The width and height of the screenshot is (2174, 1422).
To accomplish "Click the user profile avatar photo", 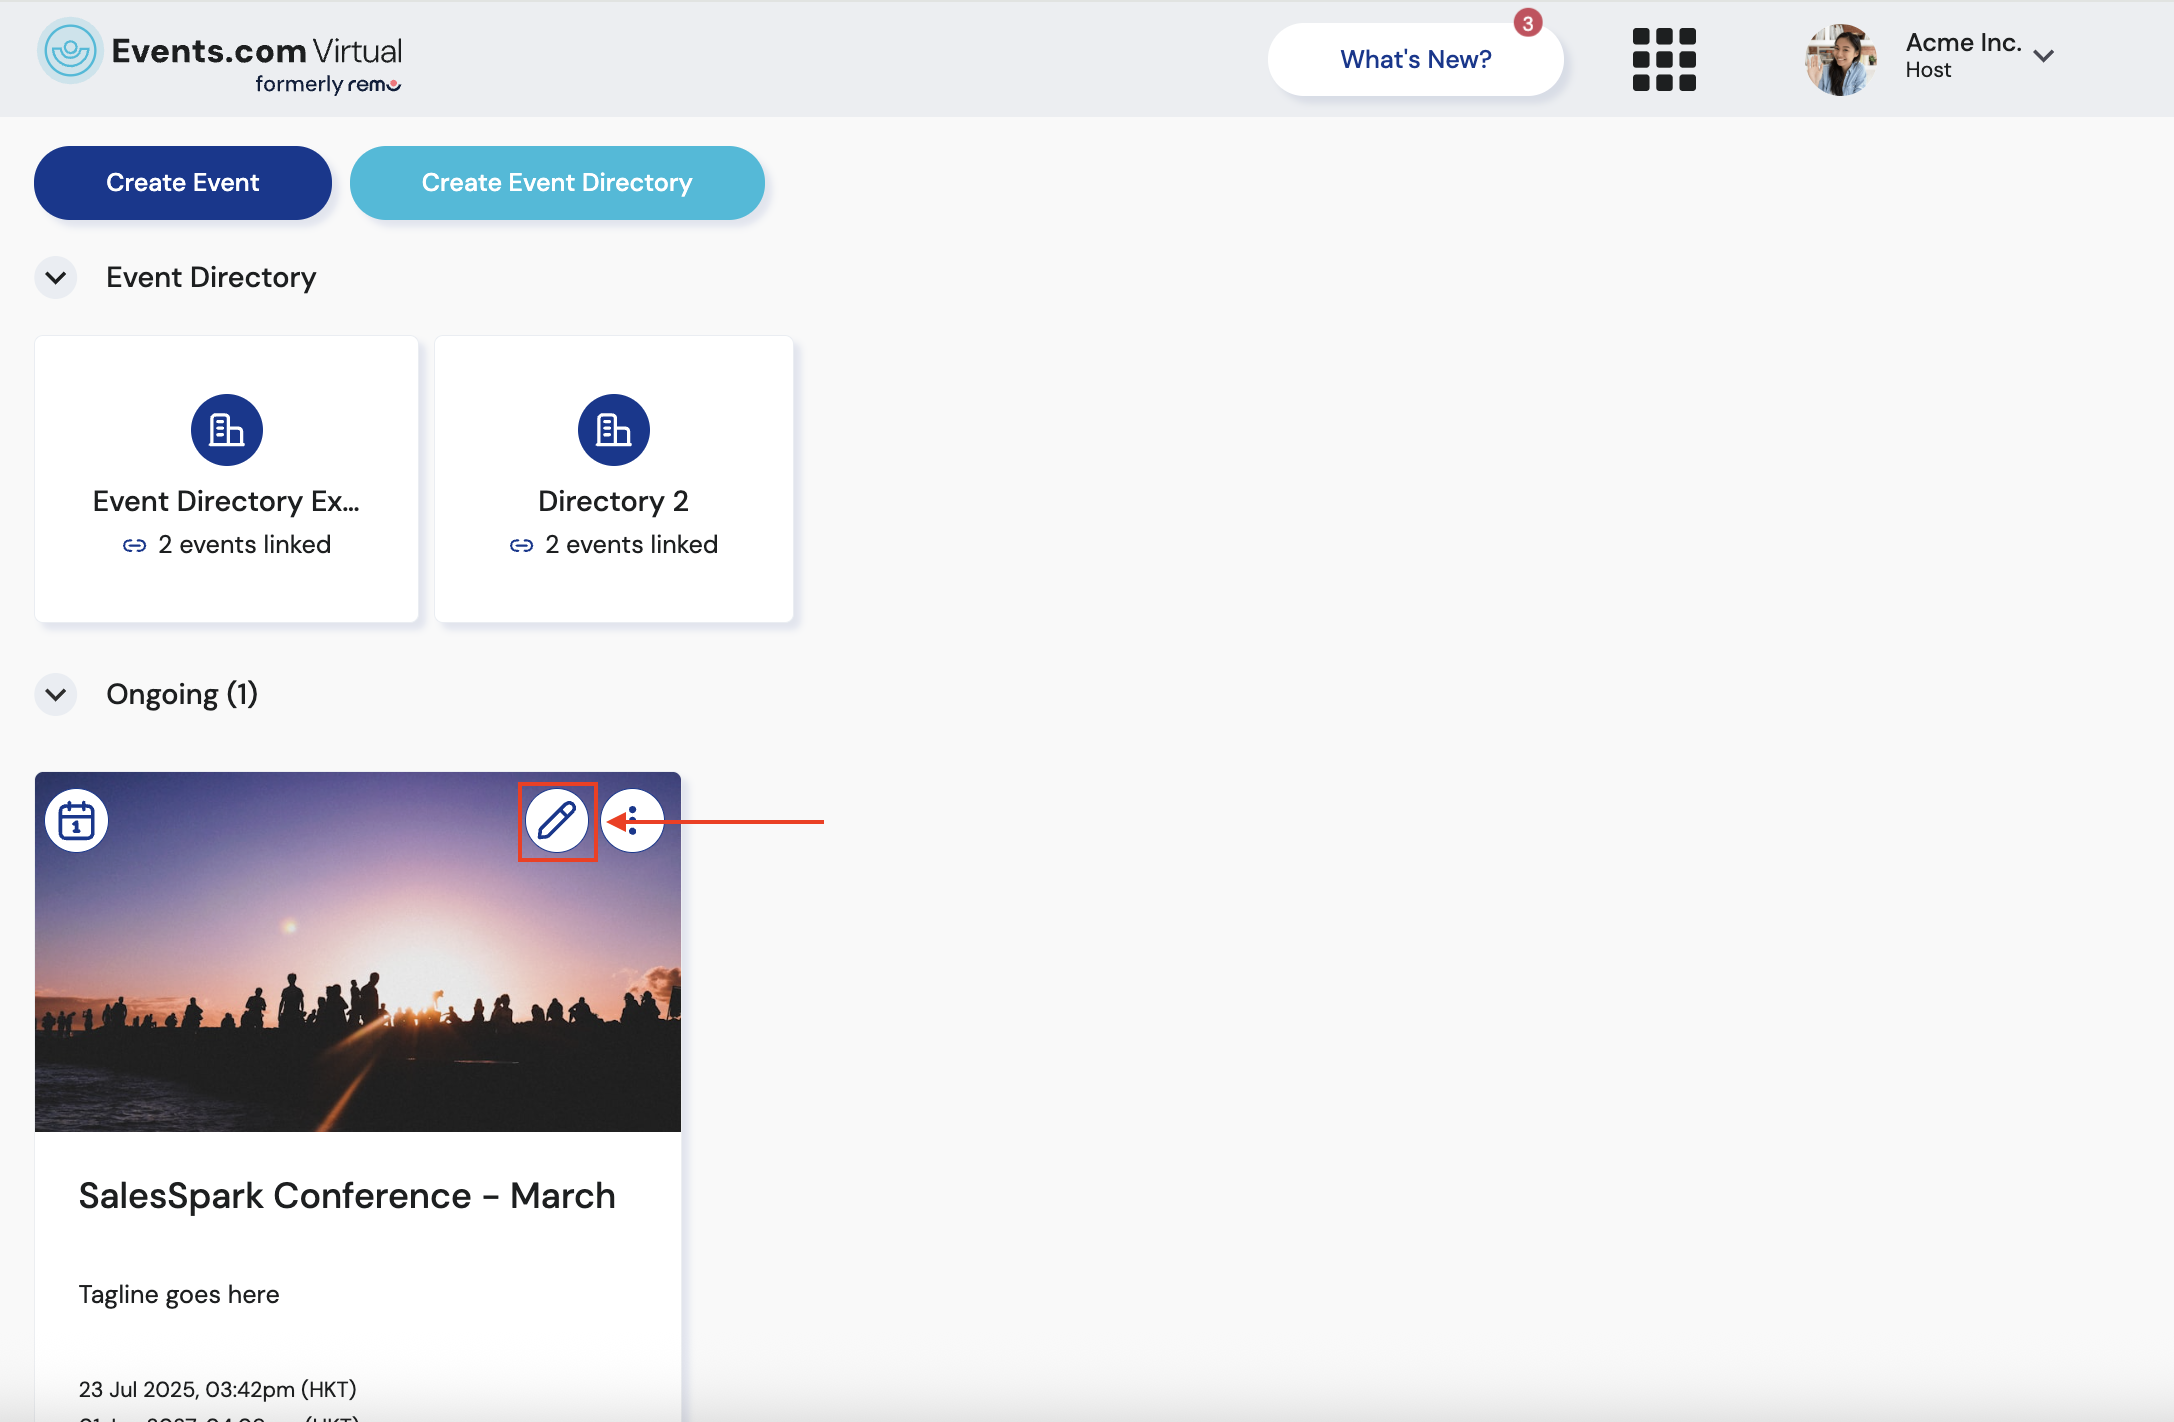I will [1840, 59].
